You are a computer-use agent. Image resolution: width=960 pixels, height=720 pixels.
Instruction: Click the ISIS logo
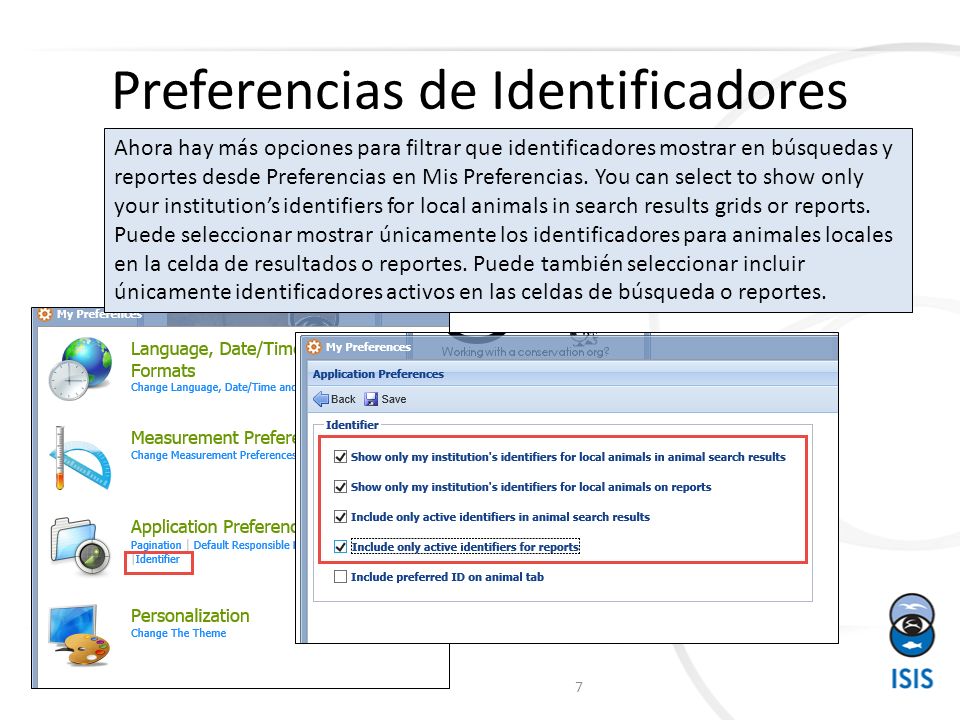[x=912, y=642]
